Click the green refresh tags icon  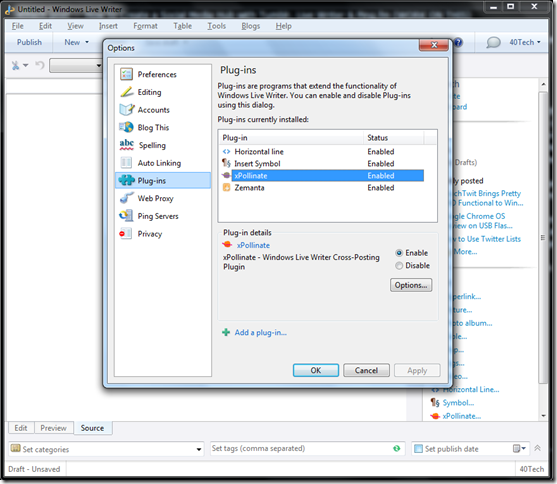[x=397, y=448]
